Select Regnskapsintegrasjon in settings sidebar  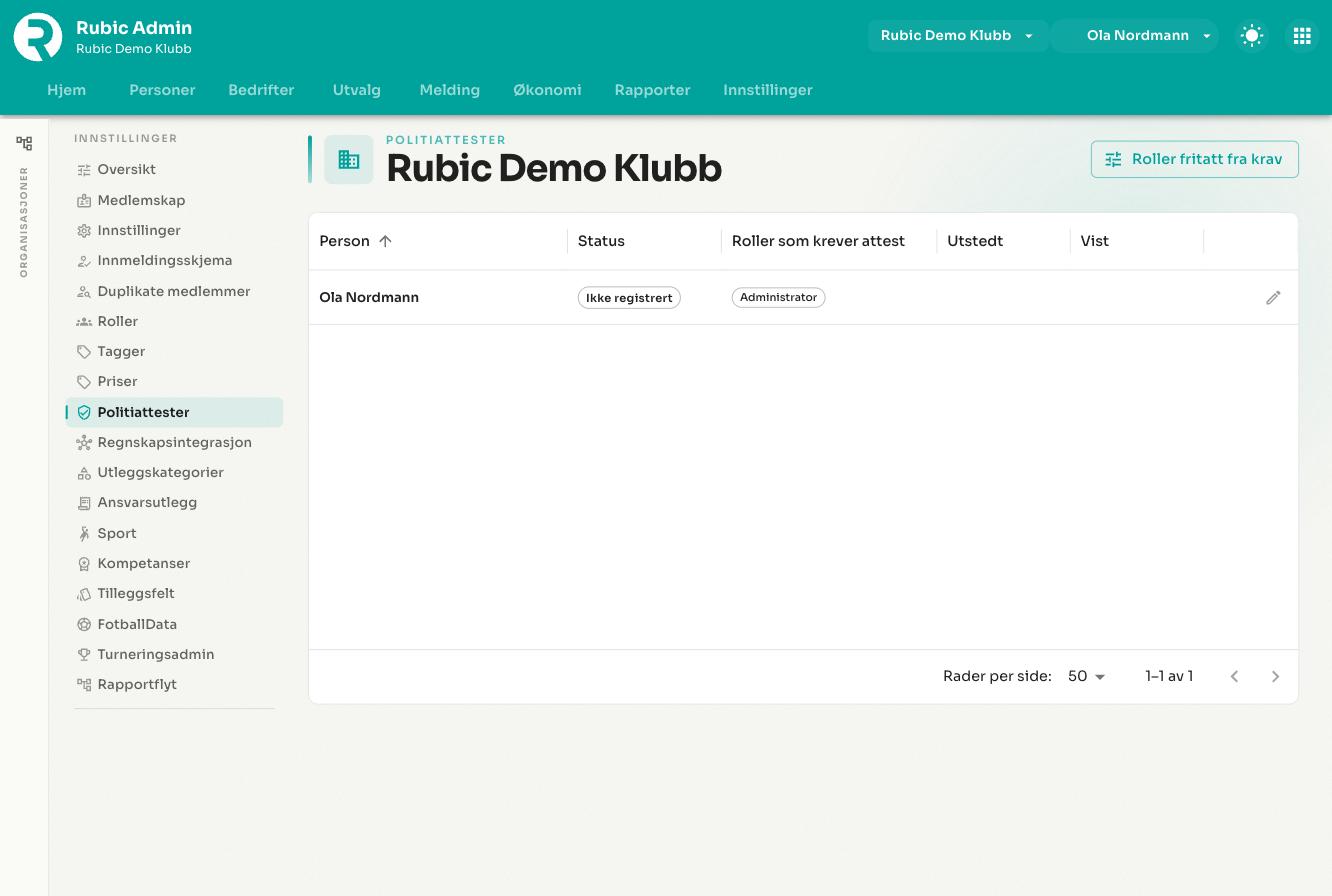click(x=174, y=442)
